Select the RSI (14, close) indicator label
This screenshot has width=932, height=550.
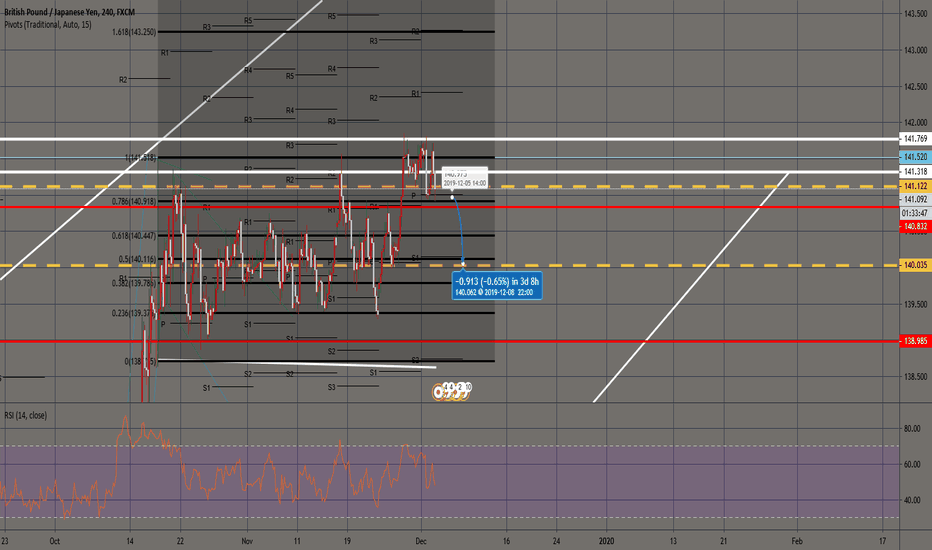26,415
